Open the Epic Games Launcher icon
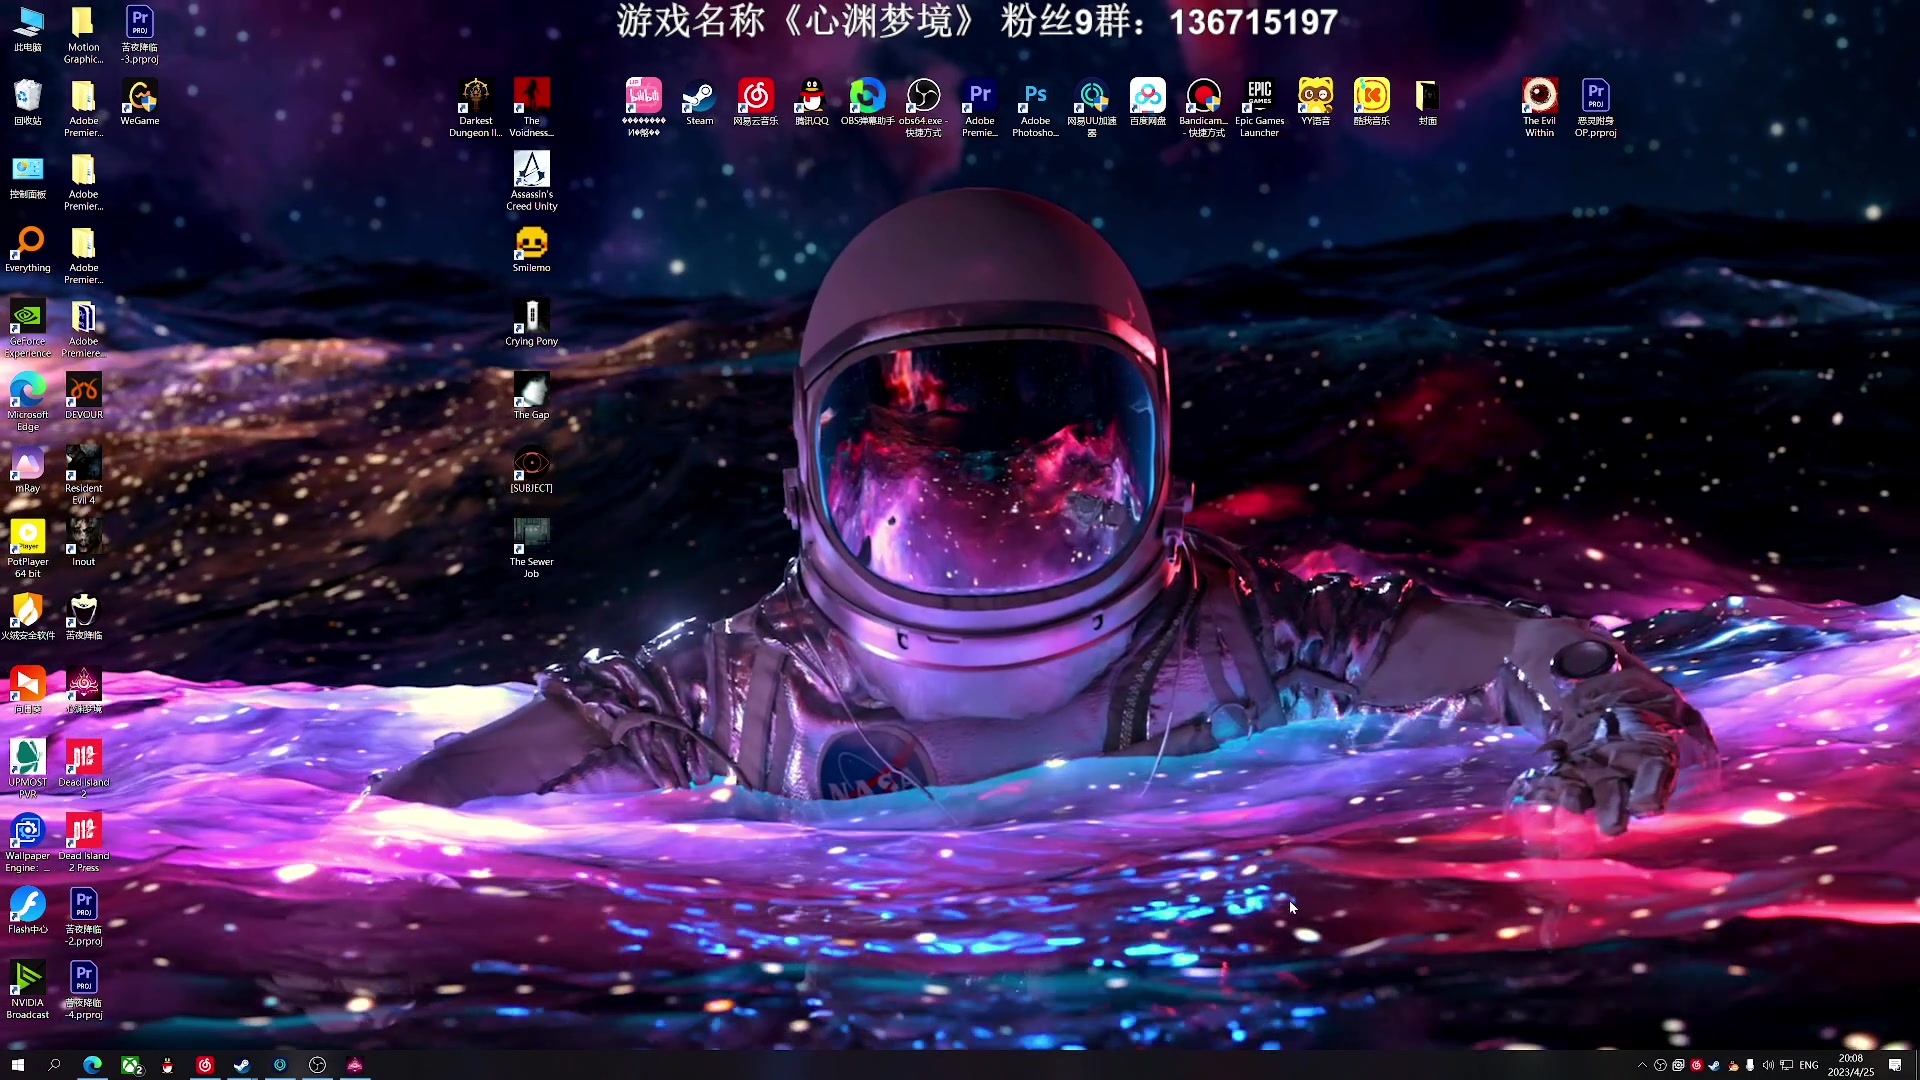The width and height of the screenshot is (1920, 1080). point(1259,108)
